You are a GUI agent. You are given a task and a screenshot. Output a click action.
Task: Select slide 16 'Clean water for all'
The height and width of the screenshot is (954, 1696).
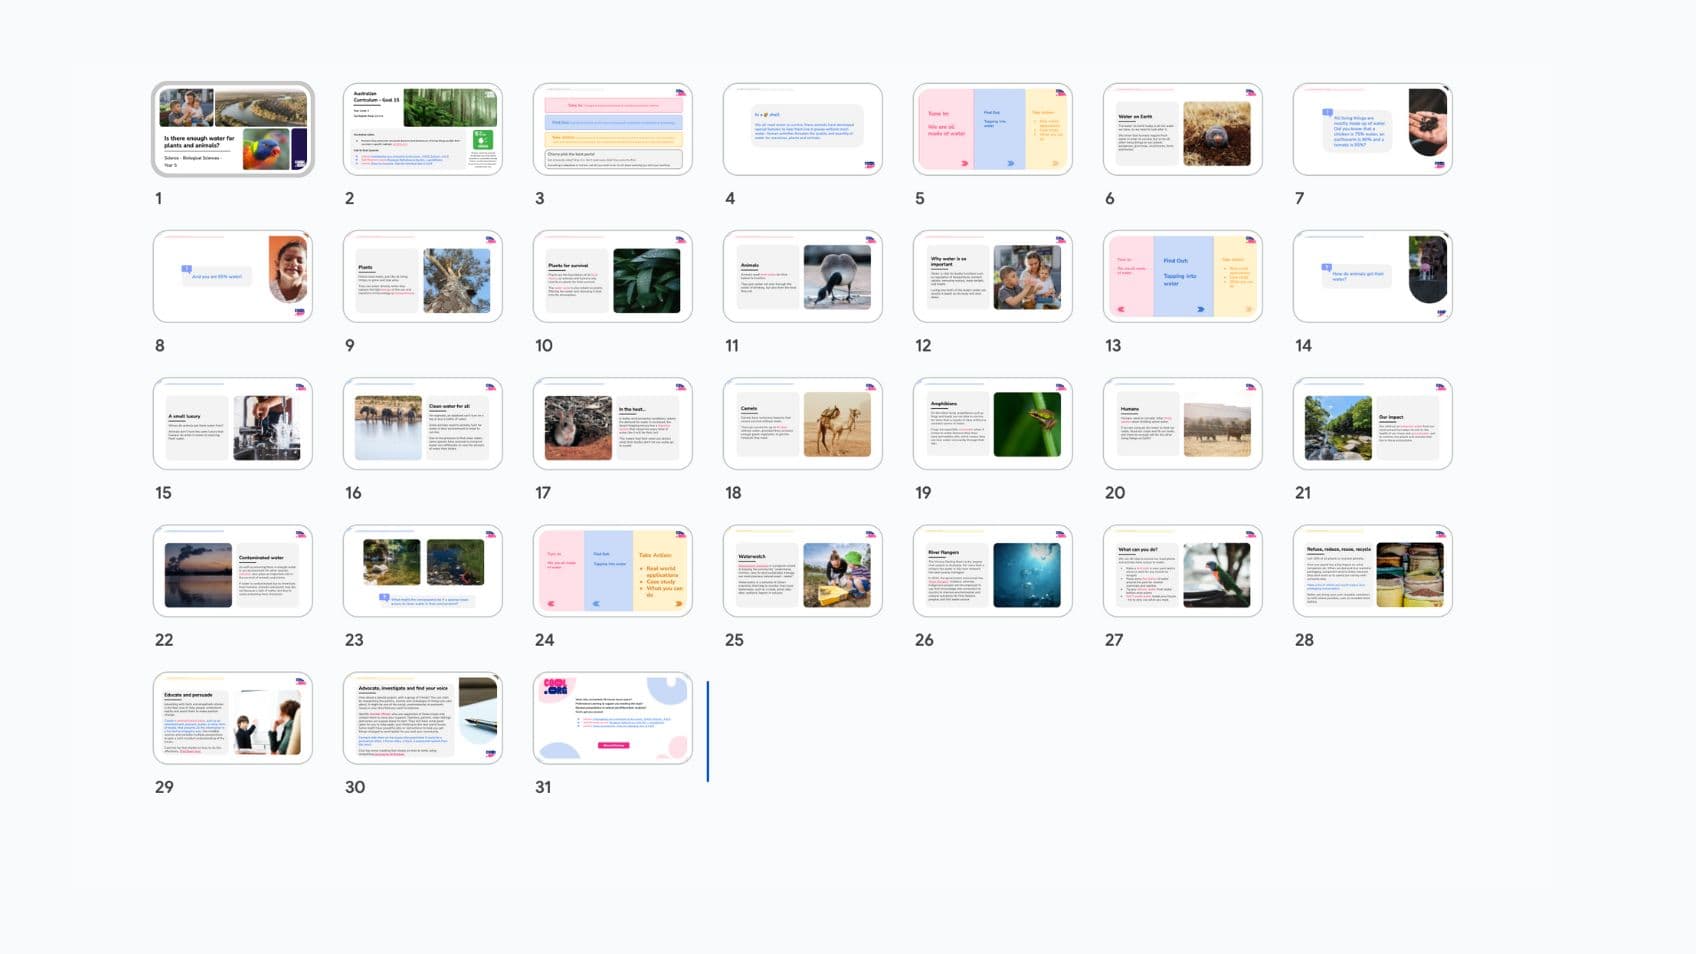pyautogui.click(x=422, y=423)
